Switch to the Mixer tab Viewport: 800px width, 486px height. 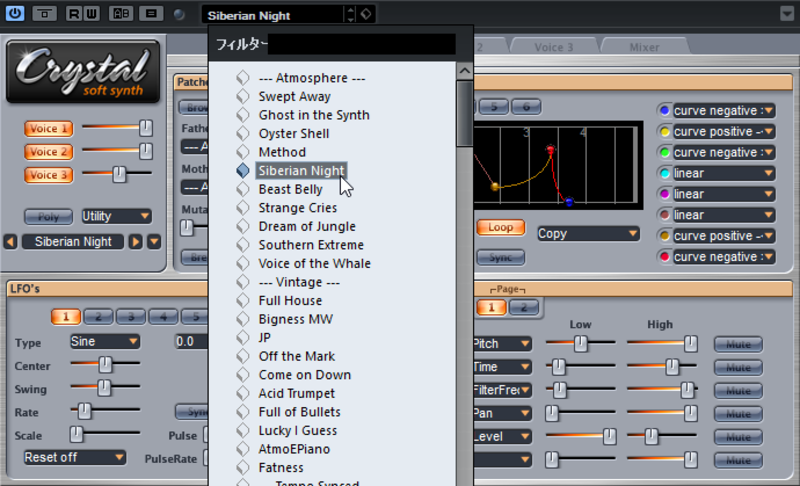644,47
